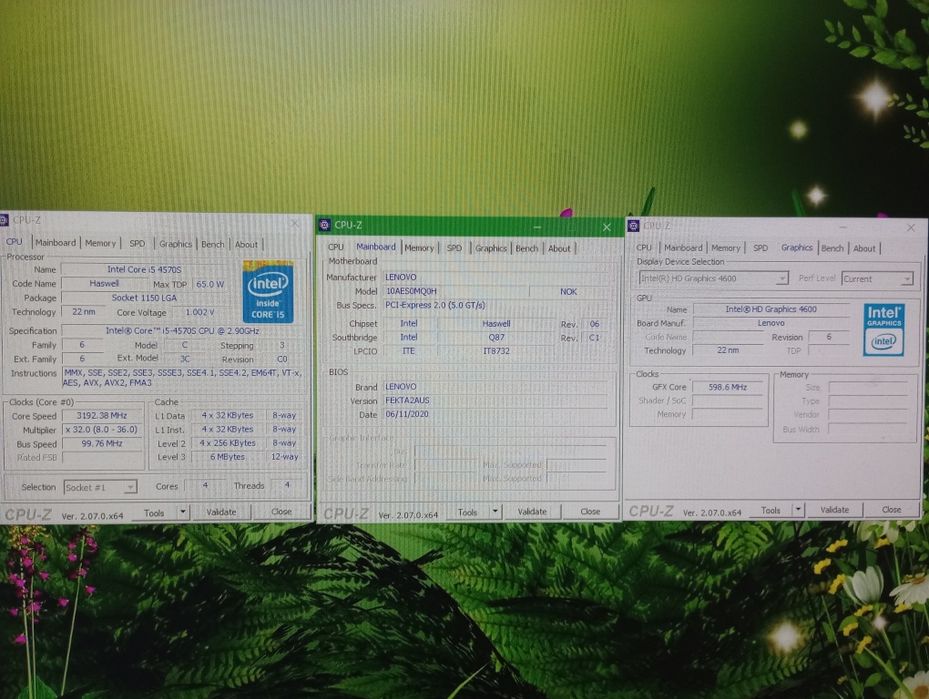Select Mainboard tab in right CPU-Z window
Viewport: 929px width, 699px height.
click(683, 248)
